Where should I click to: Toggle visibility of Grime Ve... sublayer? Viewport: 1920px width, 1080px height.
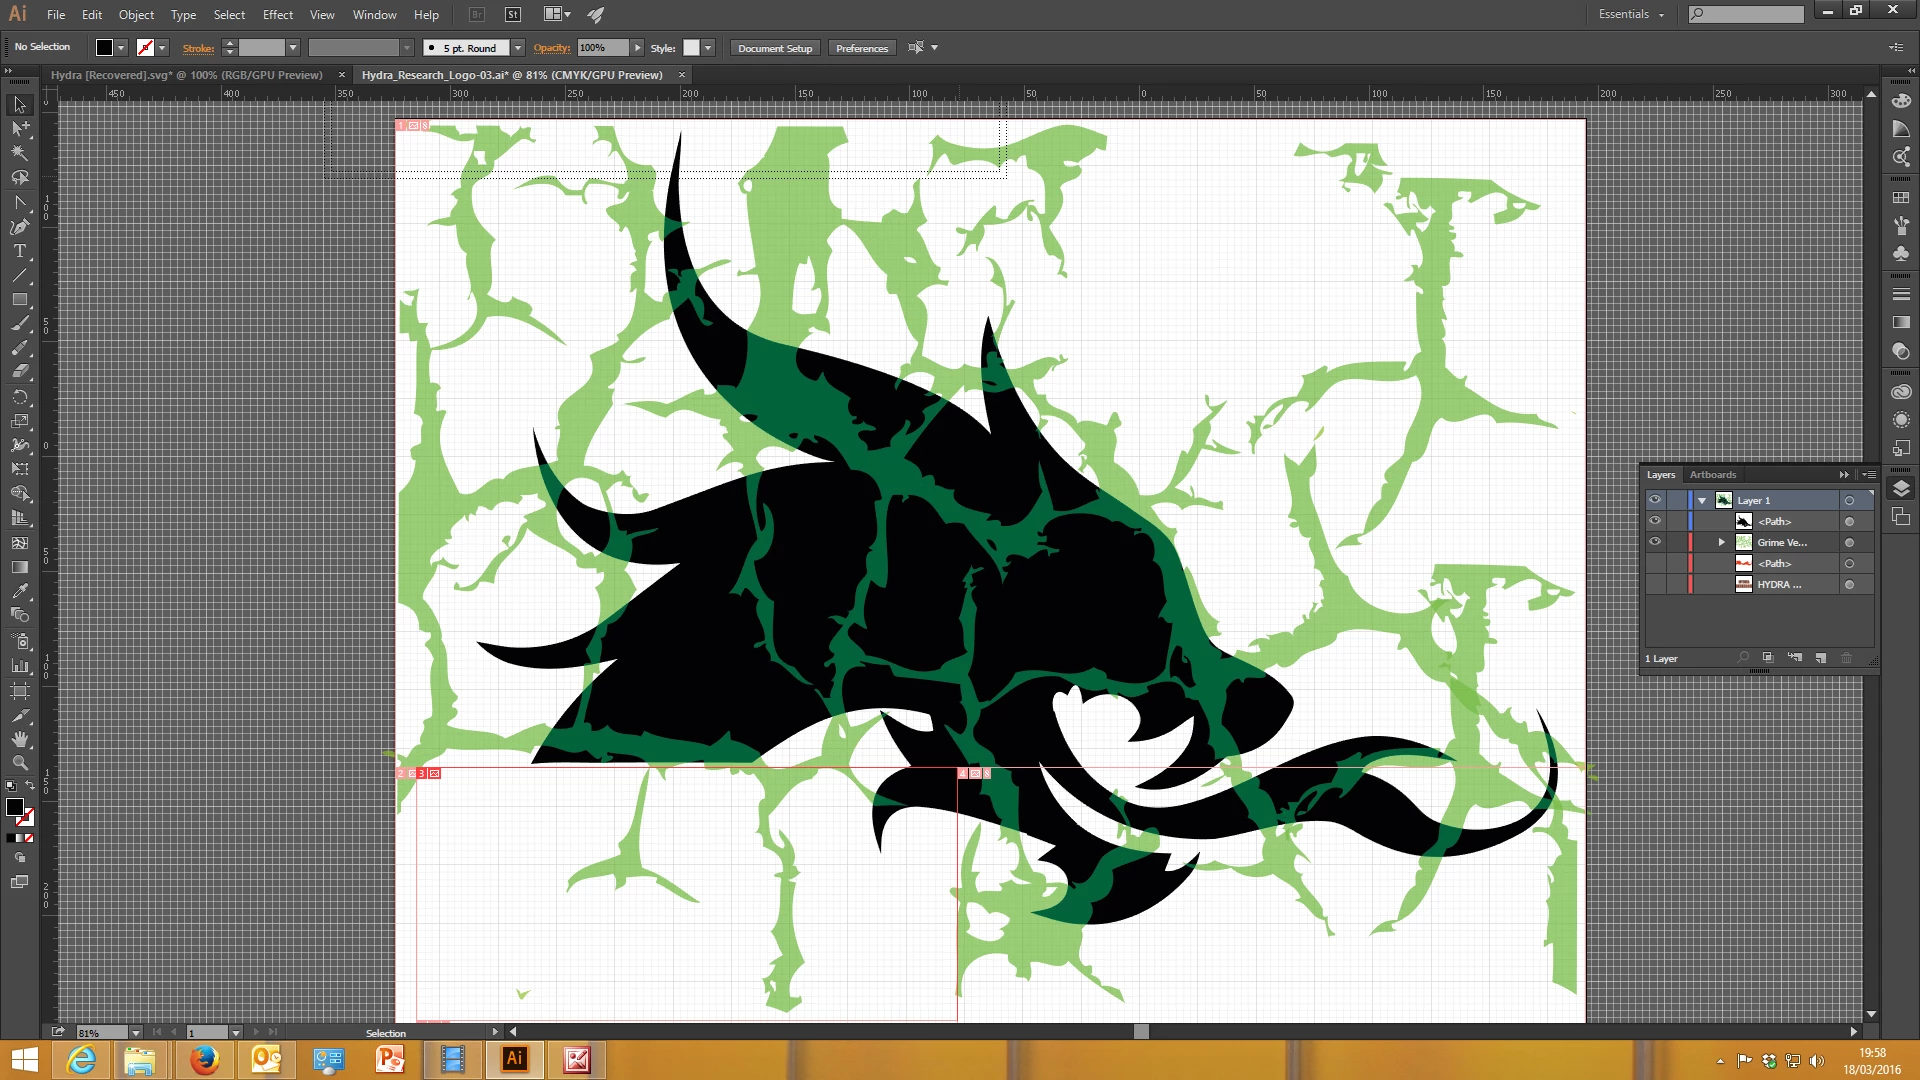[x=1655, y=542]
